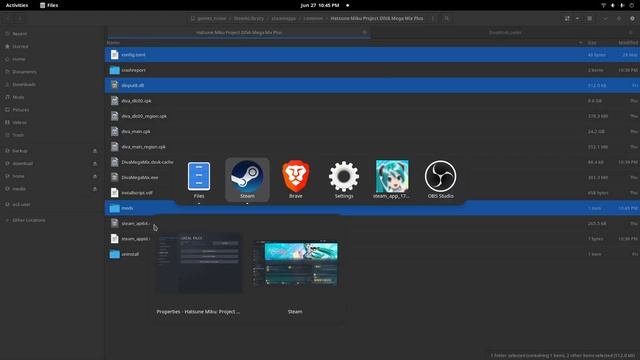This screenshot has width=640, height=360.
Task: Open view options dropdown arrow
Action: tap(577, 18)
